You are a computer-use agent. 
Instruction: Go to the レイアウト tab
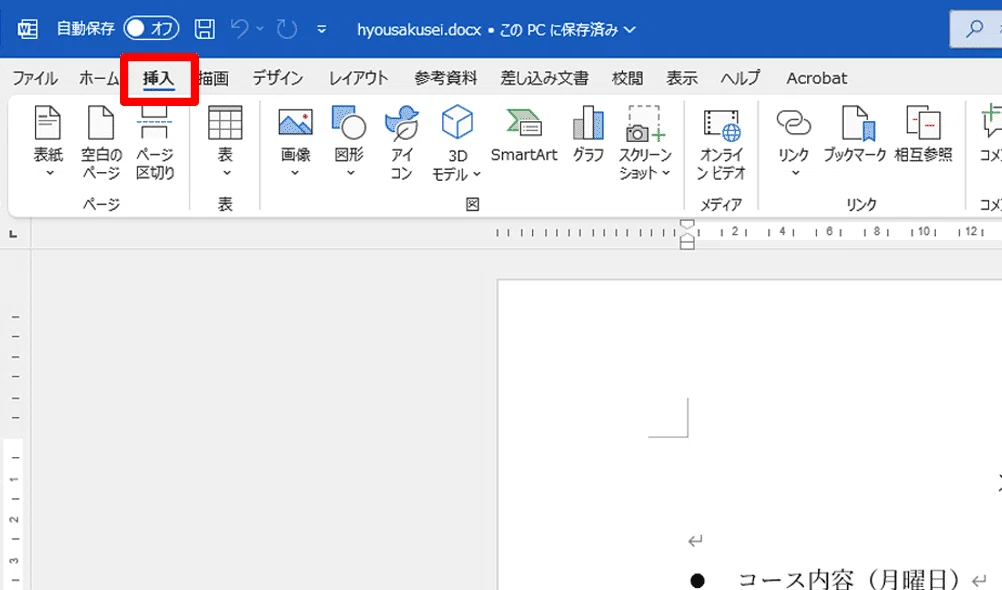pyautogui.click(x=358, y=78)
